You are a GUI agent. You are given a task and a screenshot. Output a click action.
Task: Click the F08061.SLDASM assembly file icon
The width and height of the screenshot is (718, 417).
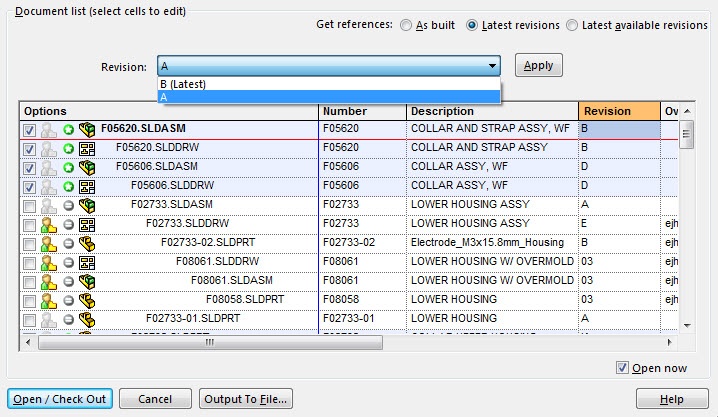coord(86,281)
